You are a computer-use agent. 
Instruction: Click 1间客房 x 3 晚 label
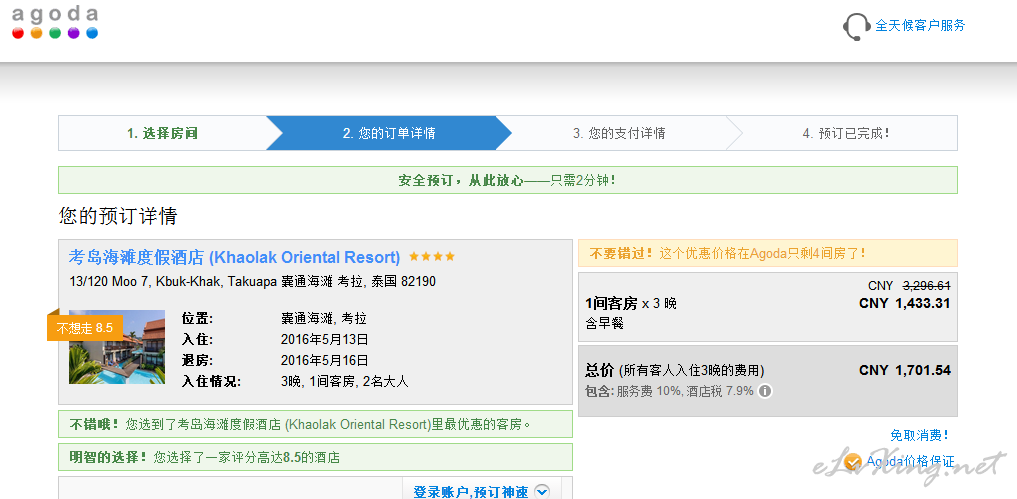pyautogui.click(x=630, y=303)
